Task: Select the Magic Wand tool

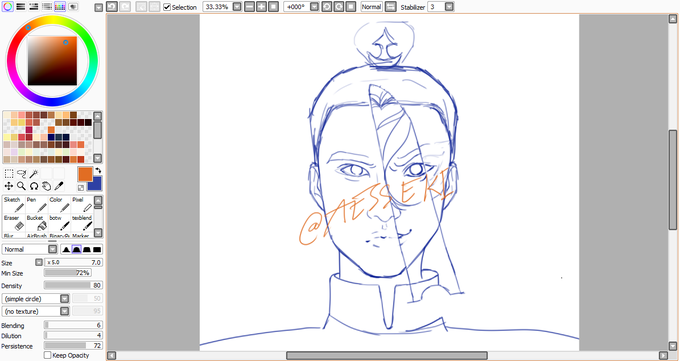Action: [x=34, y=174]
